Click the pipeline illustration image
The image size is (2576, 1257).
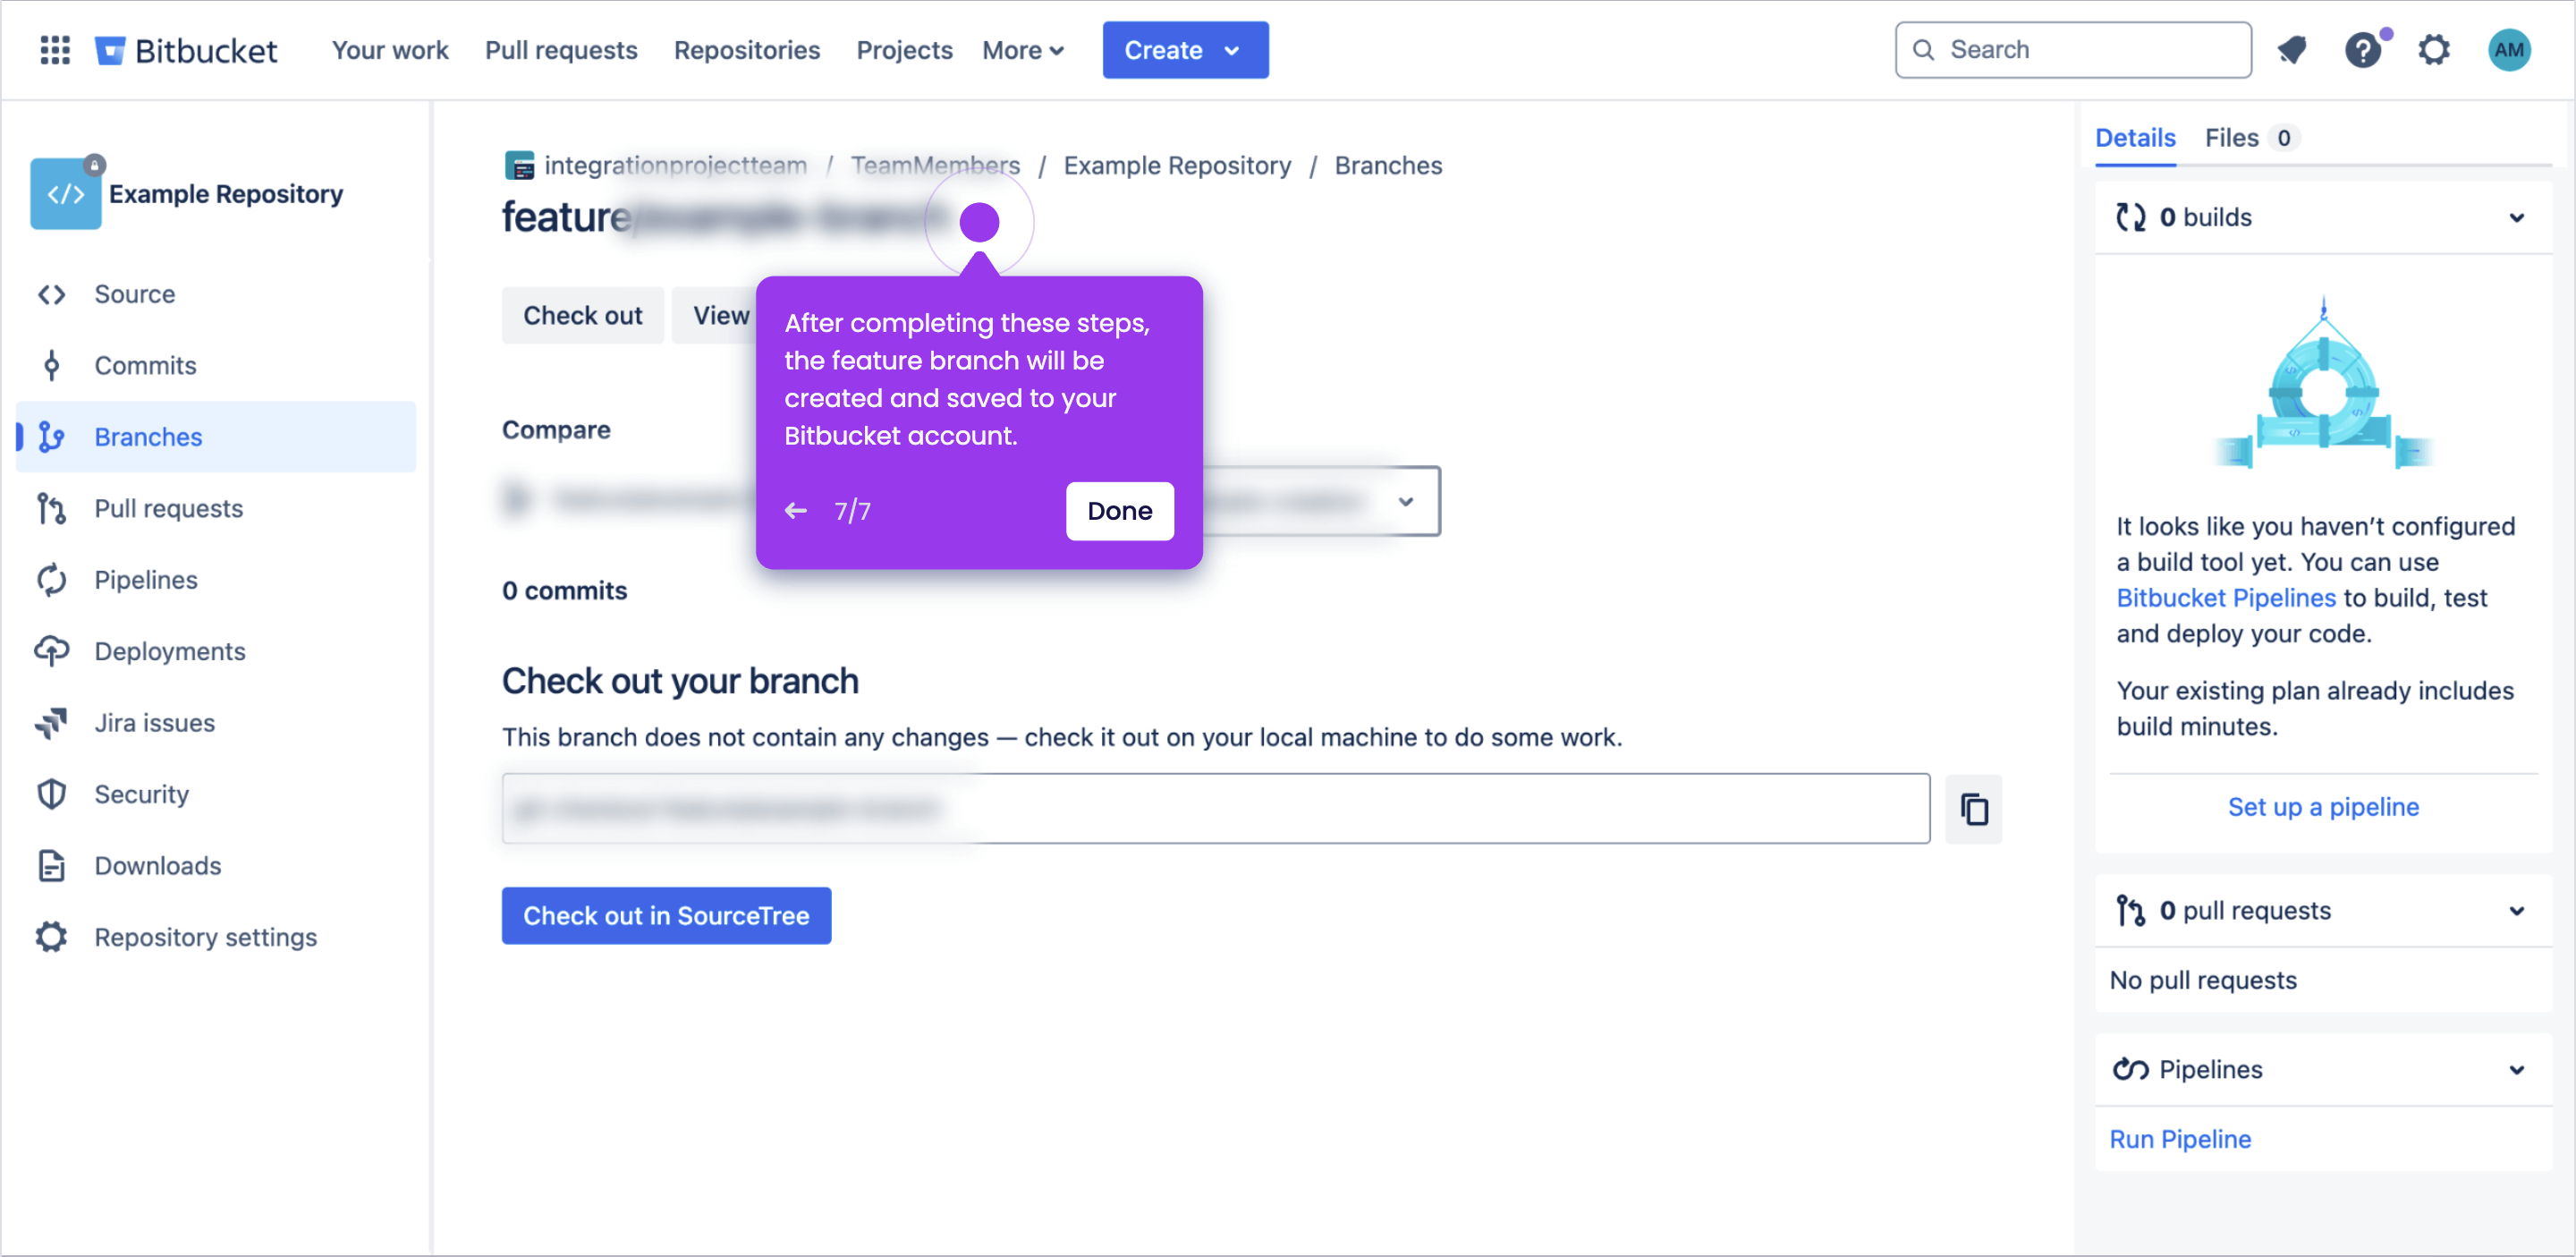[x=2322, y=385]
